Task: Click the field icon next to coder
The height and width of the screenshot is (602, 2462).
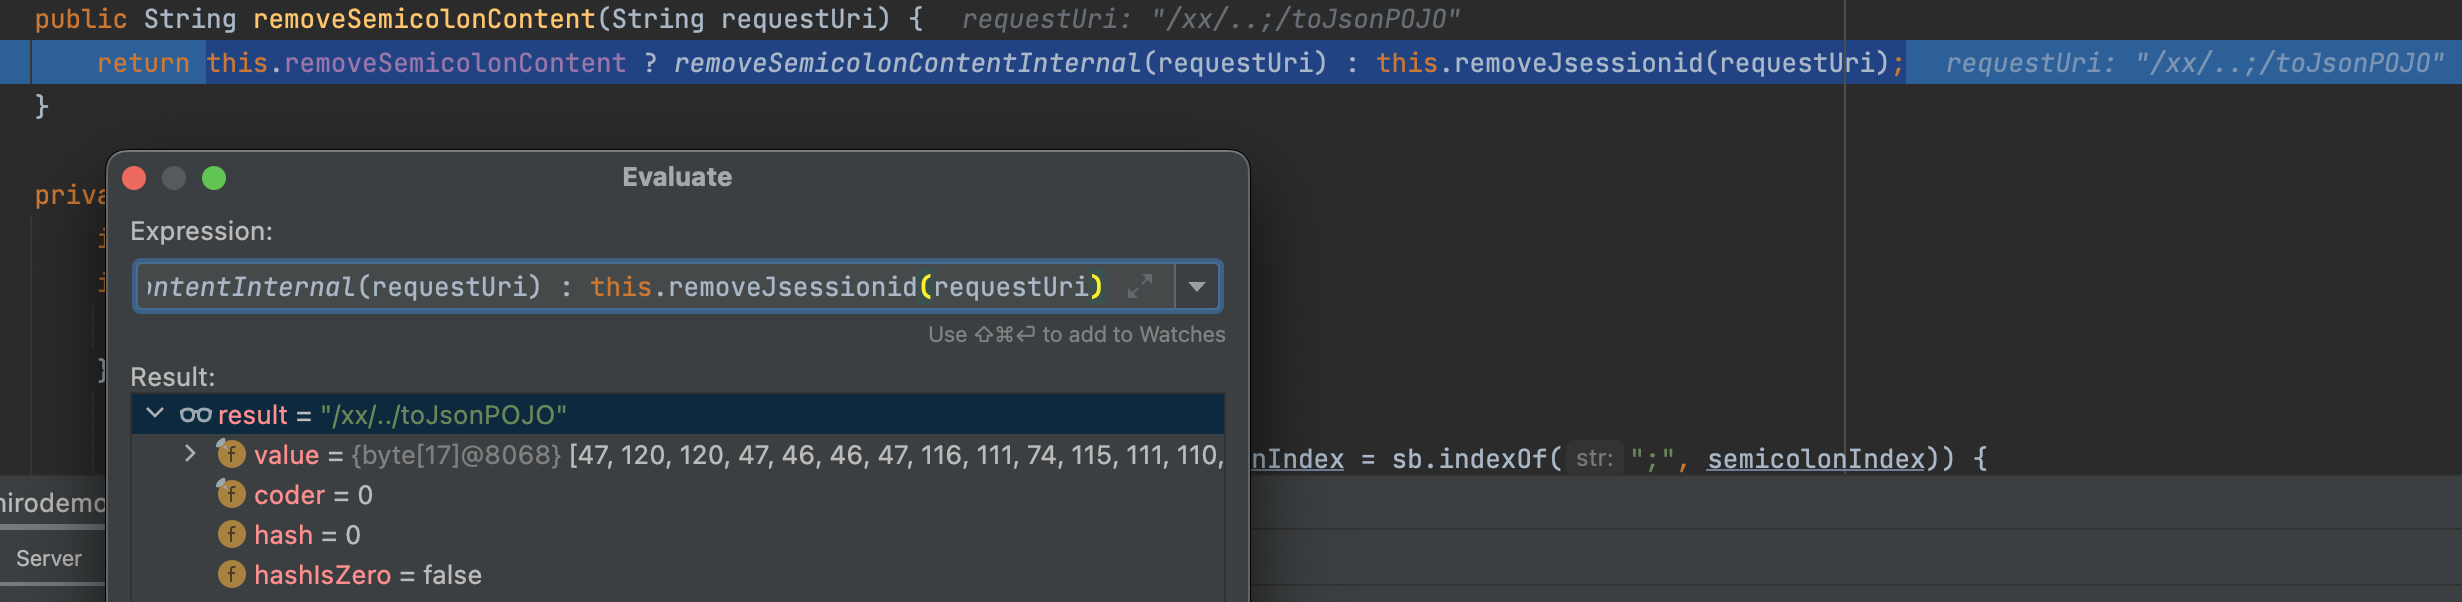Action: (231, 495)
